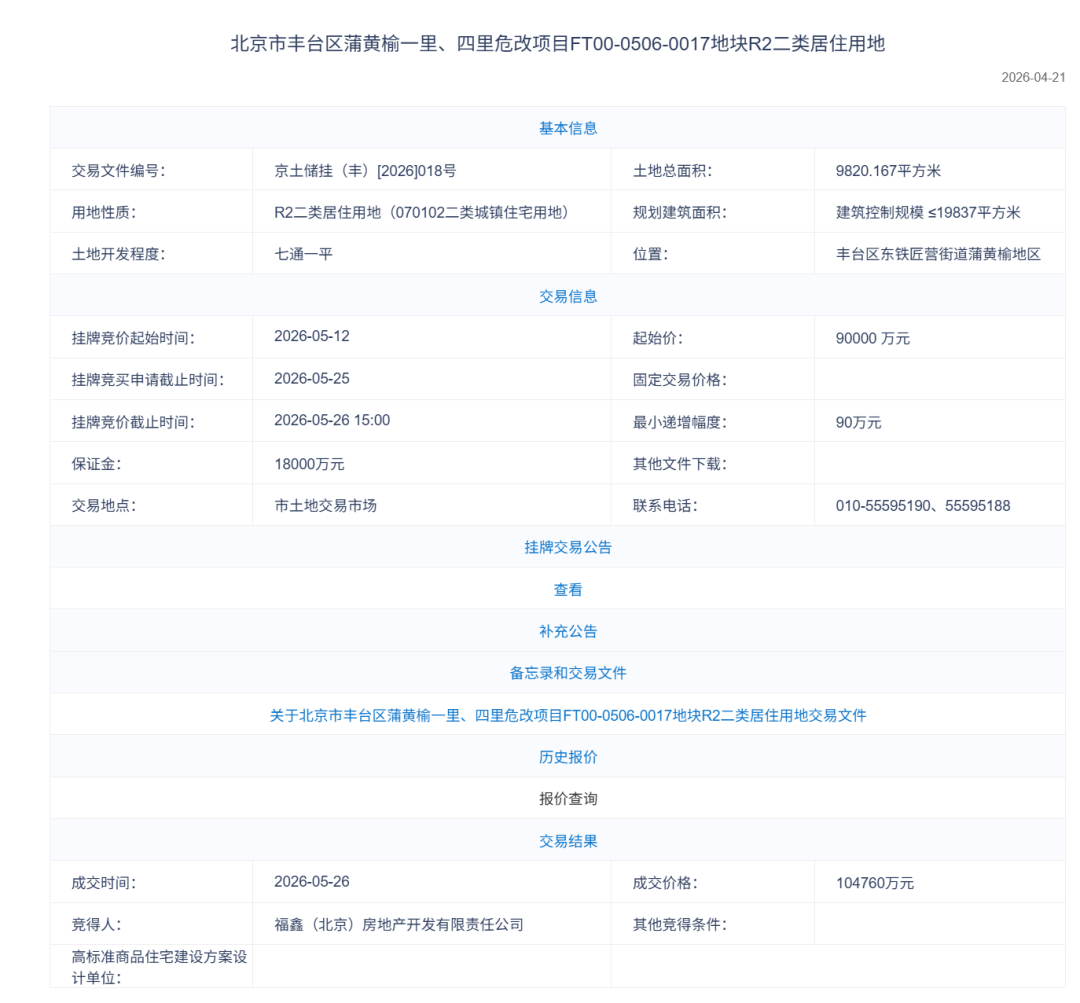This screenshot has height=1003, width=1080.
Task: Click the 联系电话 label
Action: point(665,506)
